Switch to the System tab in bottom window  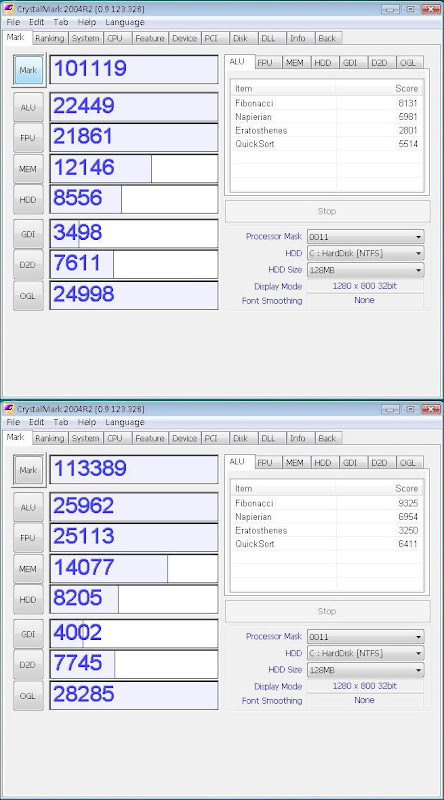pyautogui.click(x=85, y=438)
